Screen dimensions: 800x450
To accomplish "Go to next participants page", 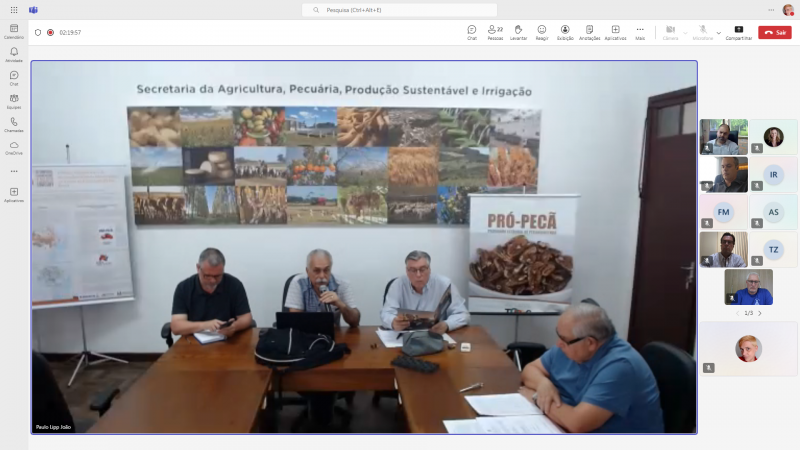I will pyautogui.click(x=759, y=313).
